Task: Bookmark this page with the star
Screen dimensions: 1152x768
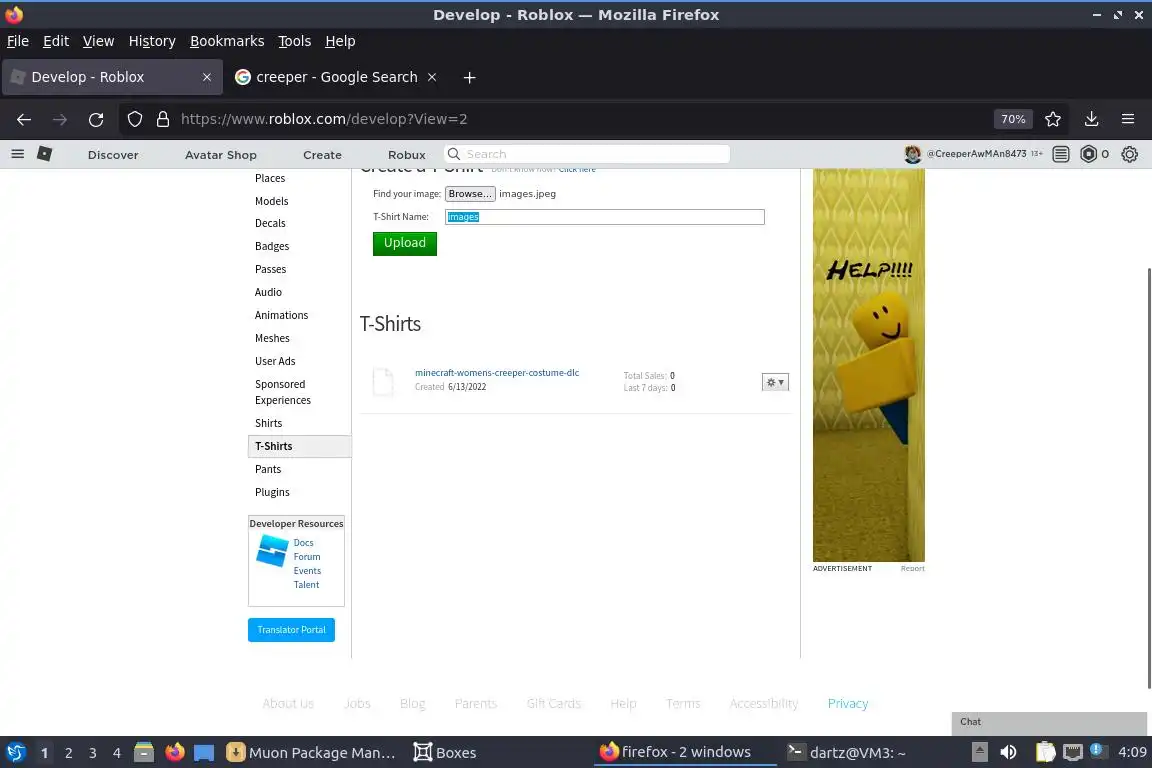Action: point(1053,119)
